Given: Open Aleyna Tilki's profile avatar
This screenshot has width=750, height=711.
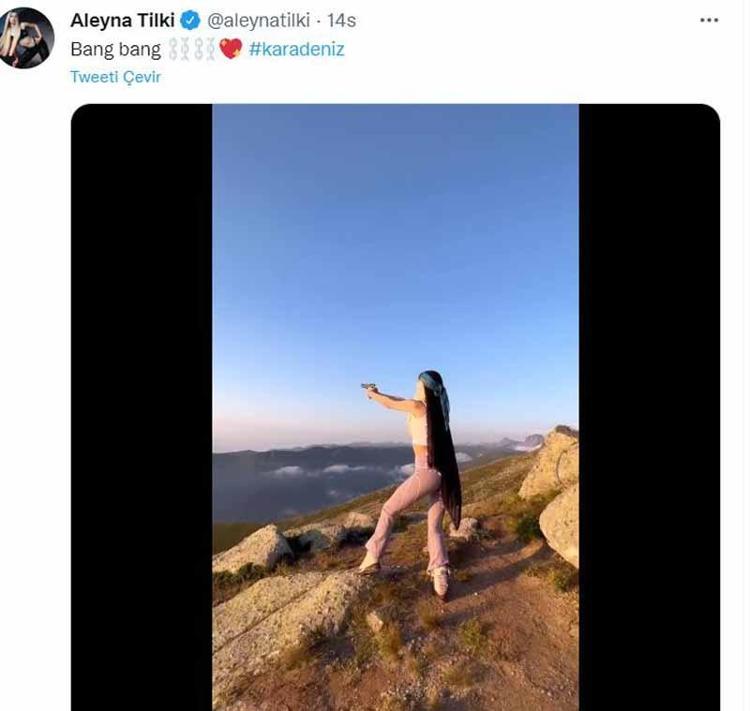Looking at the screenshot, I should point(26,38).
